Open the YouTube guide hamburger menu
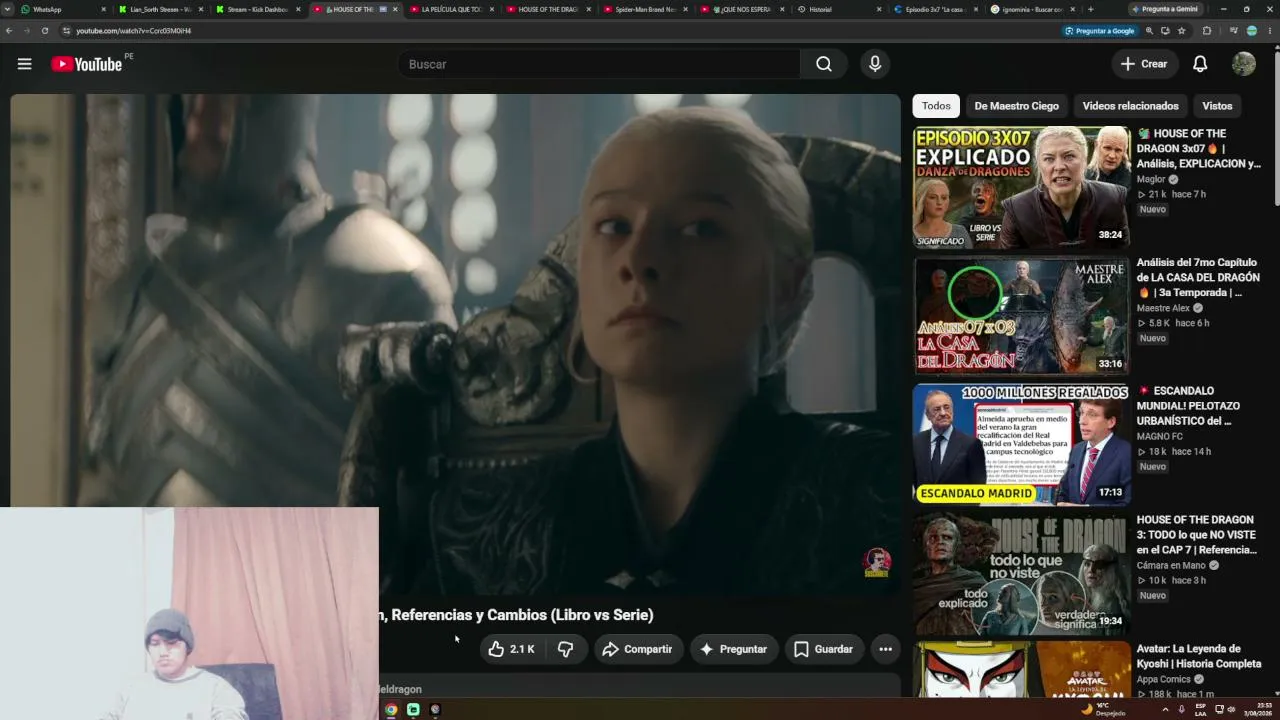 pos(24,64)
